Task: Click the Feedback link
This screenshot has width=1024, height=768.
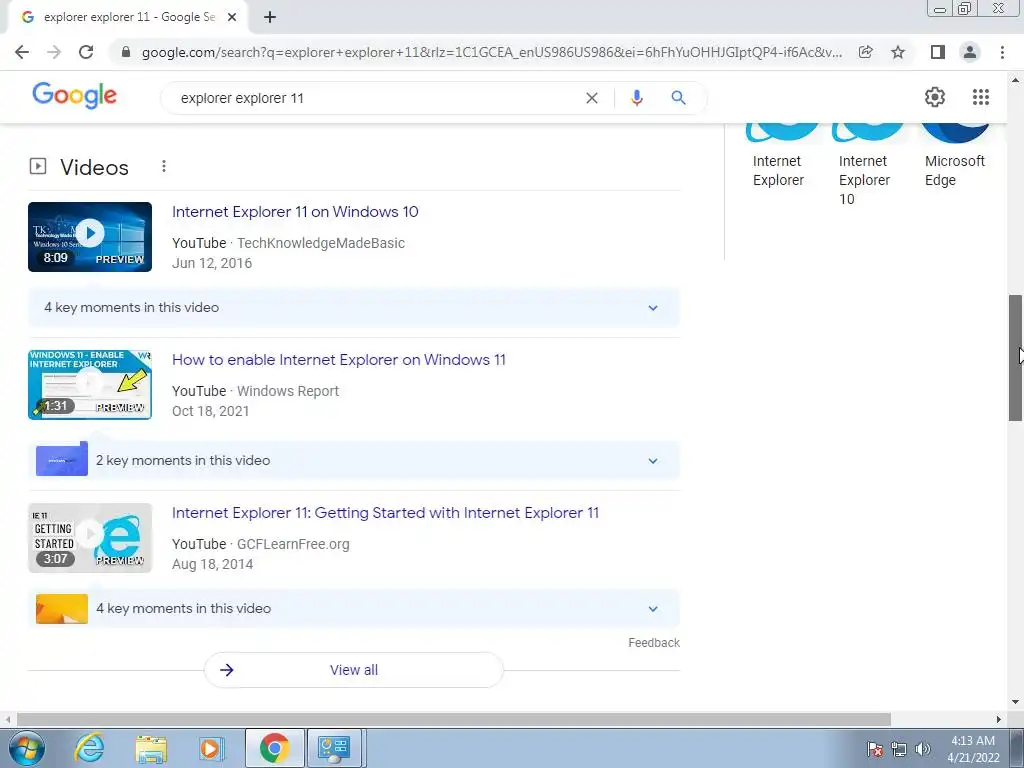Action: (x=654, y=643)
